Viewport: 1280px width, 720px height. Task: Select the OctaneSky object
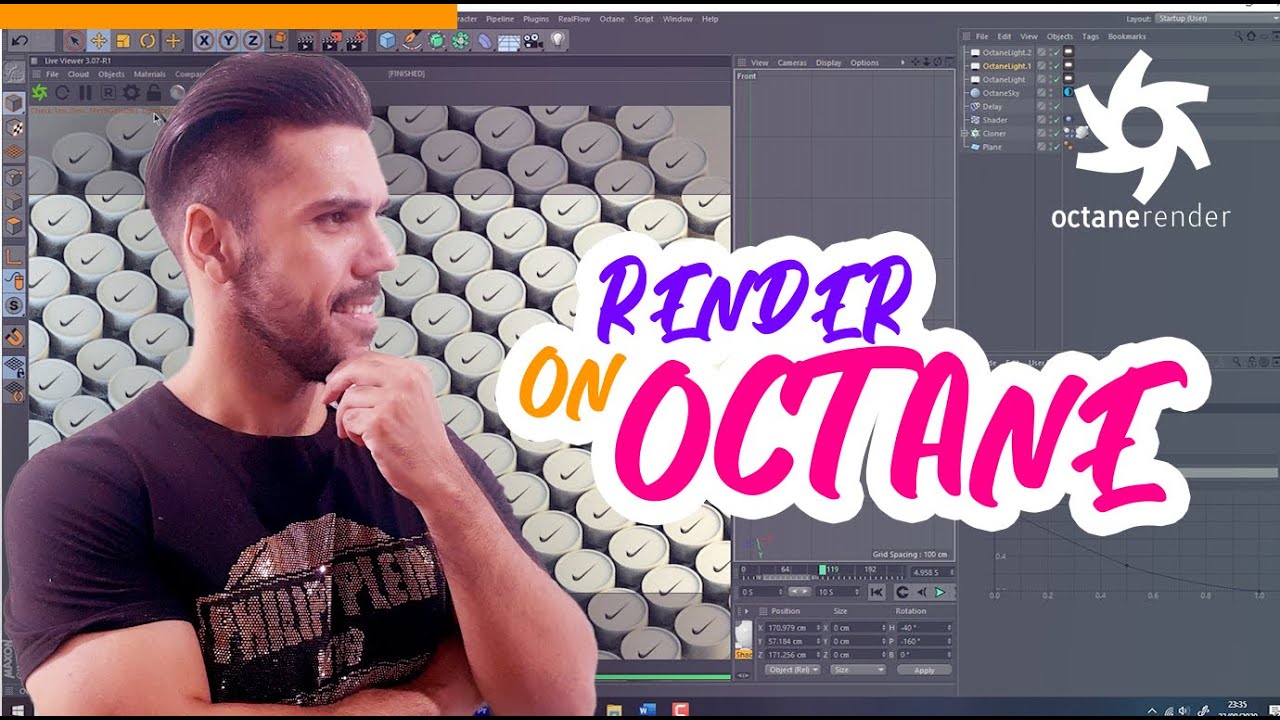click(1001, 93)
